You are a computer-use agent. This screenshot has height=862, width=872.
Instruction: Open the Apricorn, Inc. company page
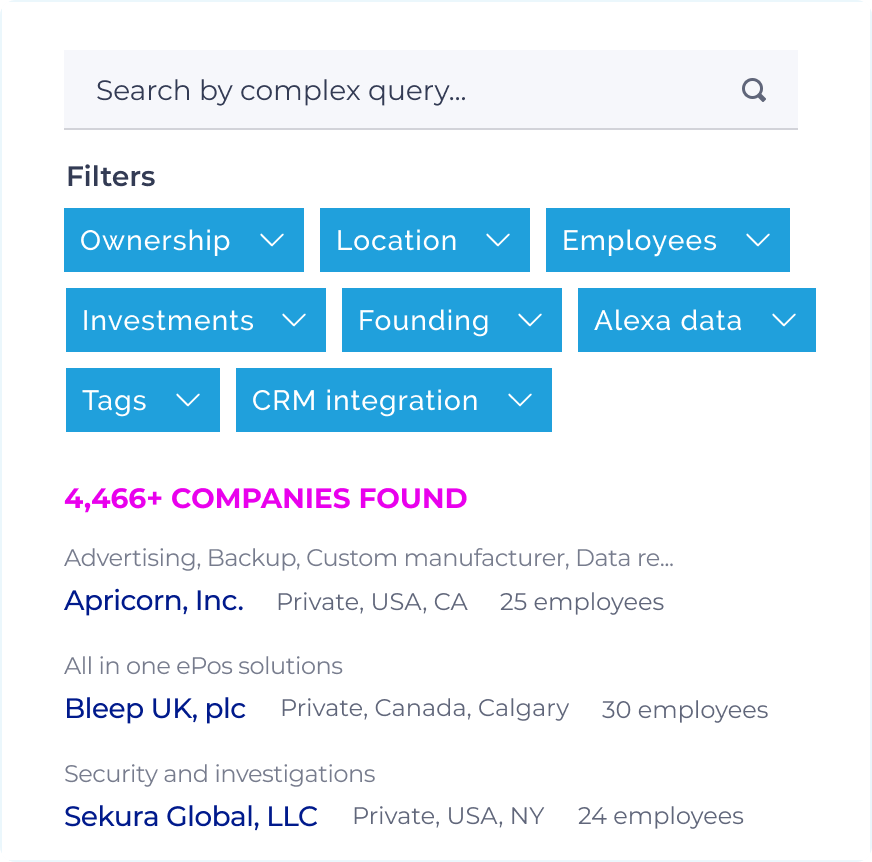(x=153, y=601)
